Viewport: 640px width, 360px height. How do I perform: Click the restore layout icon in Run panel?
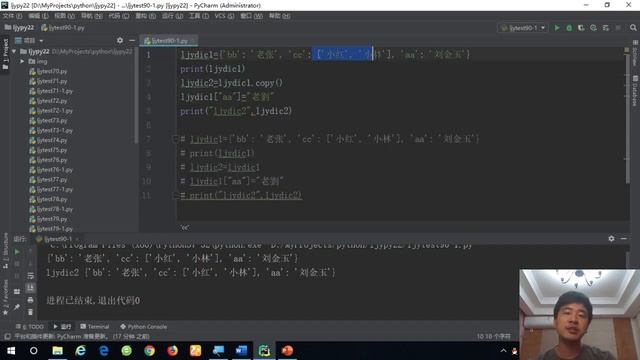point(17,291)
